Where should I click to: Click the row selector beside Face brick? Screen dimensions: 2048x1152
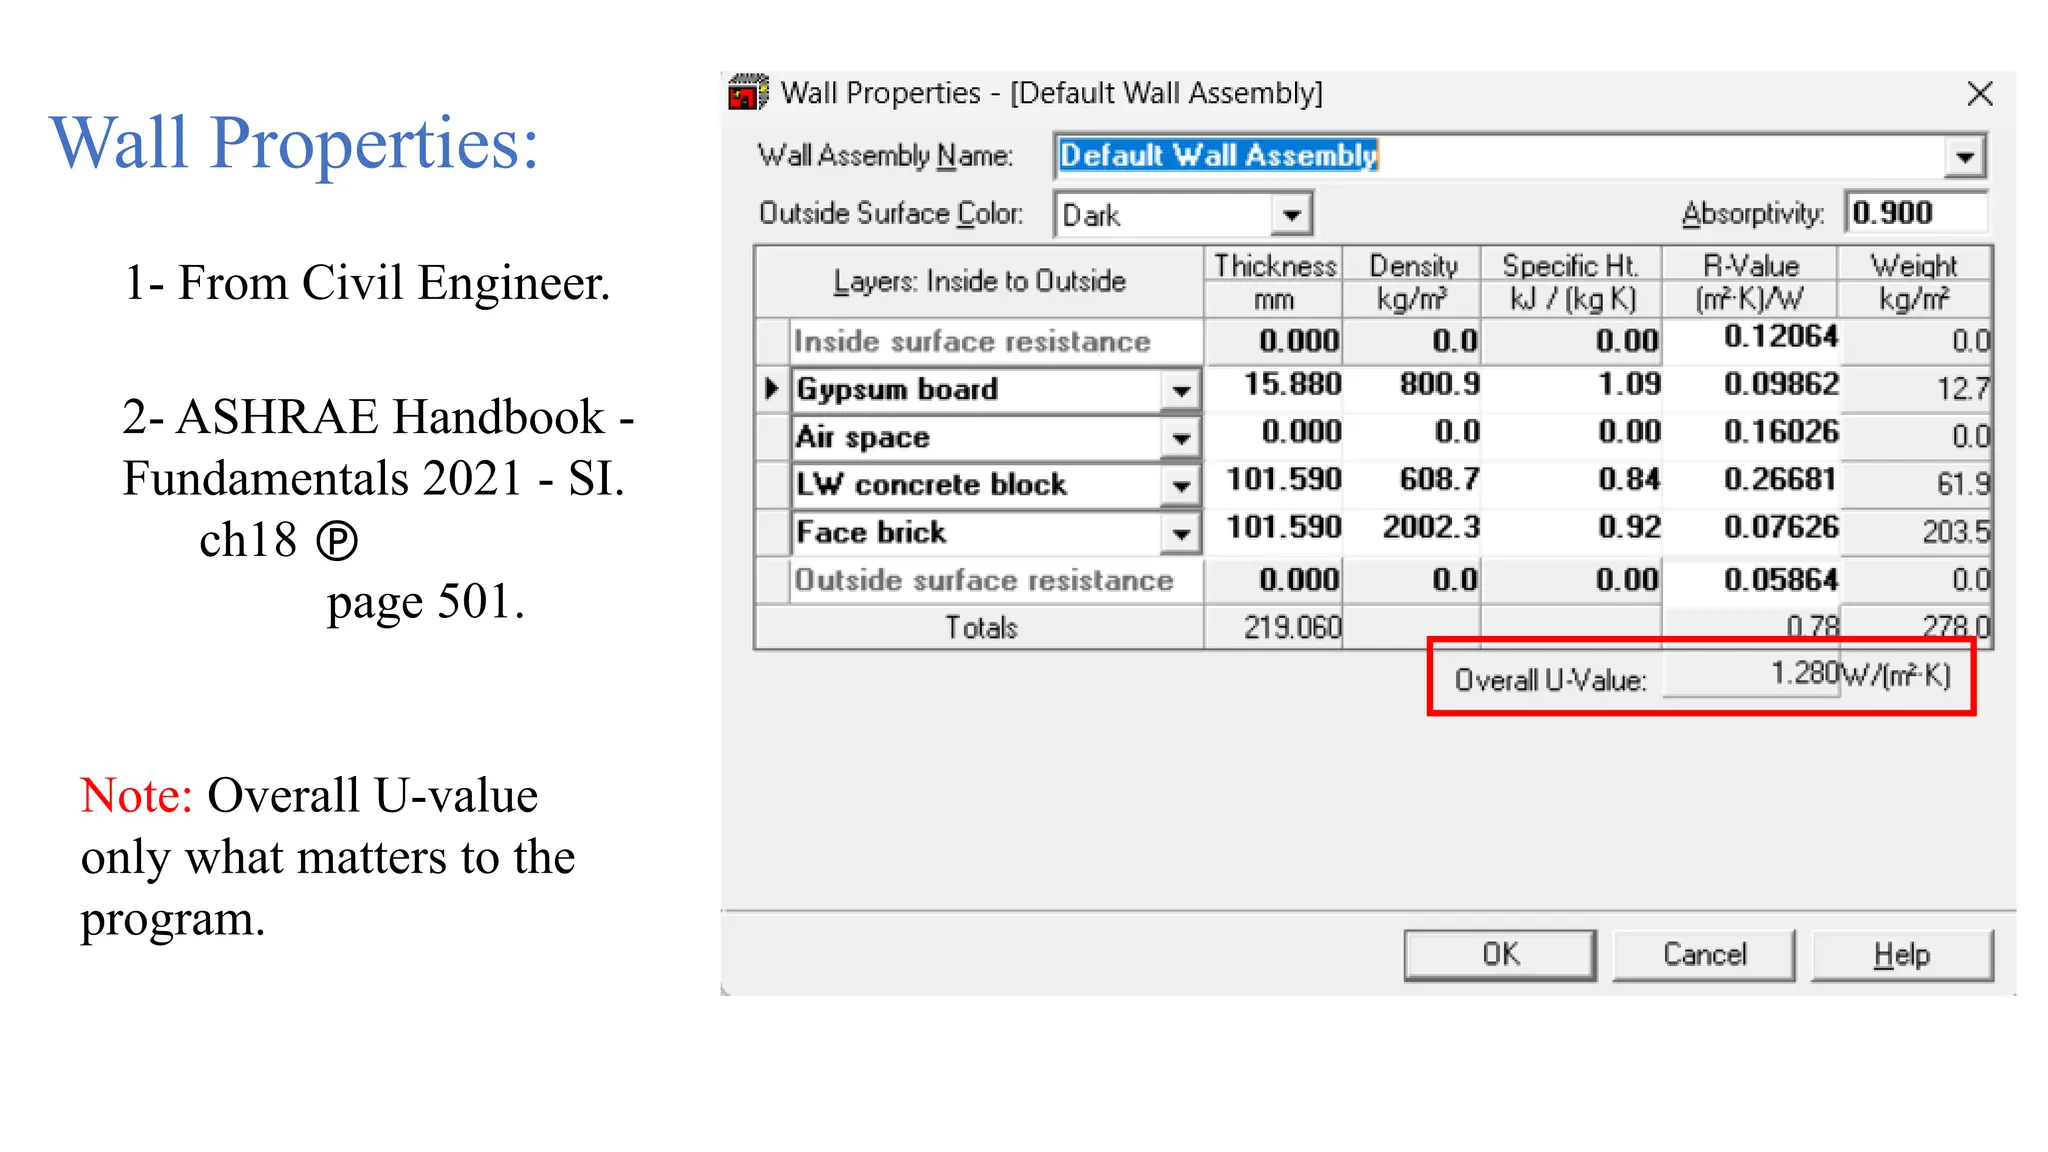[772, 532]
